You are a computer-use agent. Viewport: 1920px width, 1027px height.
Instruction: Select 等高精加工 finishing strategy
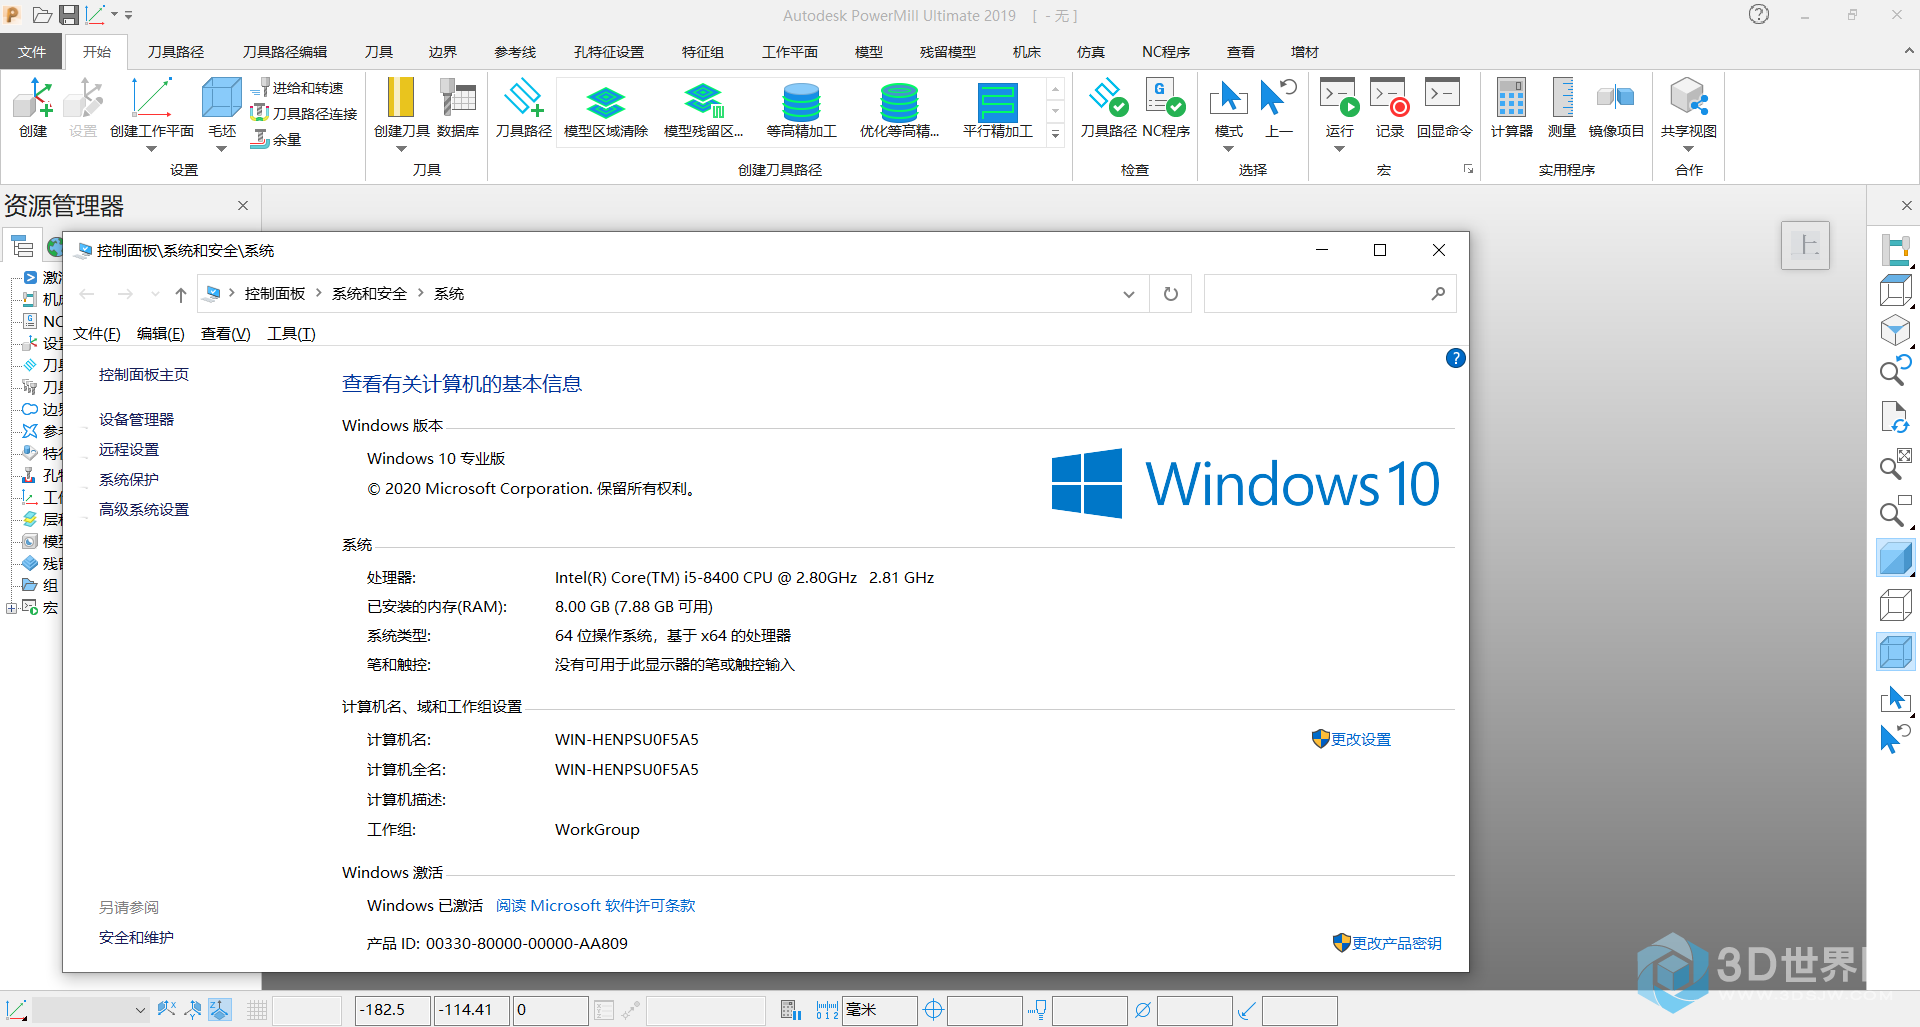click(801, 110)
